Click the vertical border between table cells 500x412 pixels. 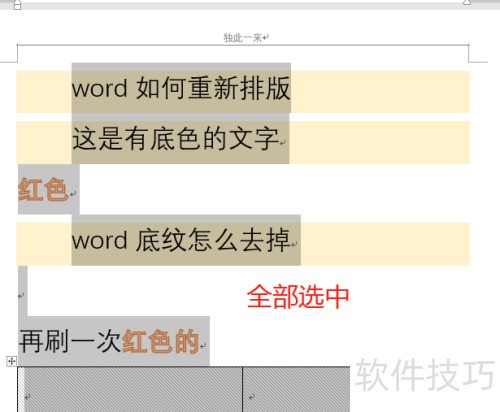tap(242, 389)
